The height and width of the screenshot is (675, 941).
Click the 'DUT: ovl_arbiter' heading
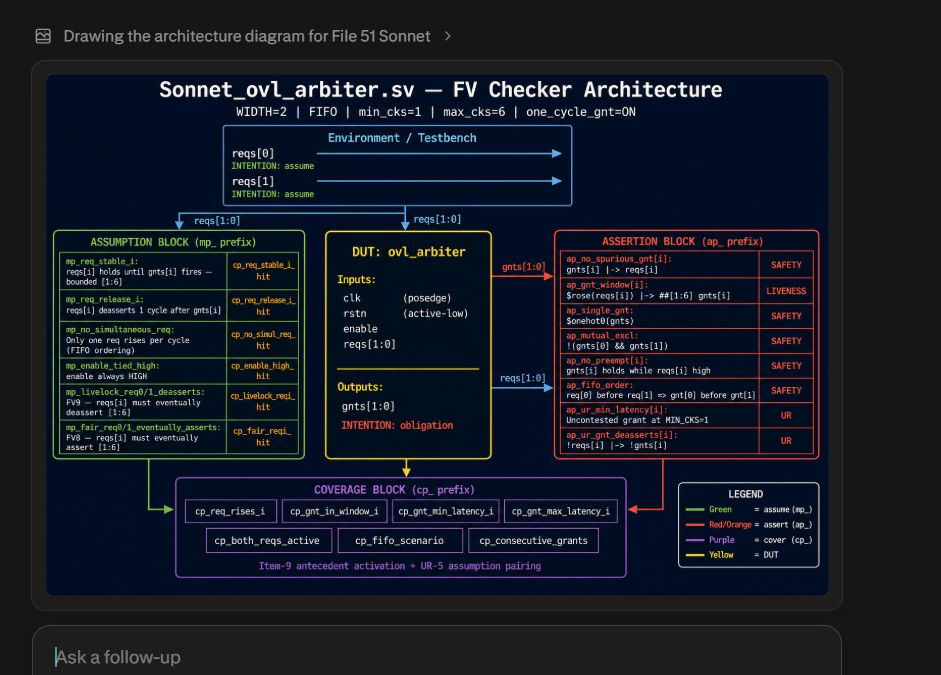[408, 252]
